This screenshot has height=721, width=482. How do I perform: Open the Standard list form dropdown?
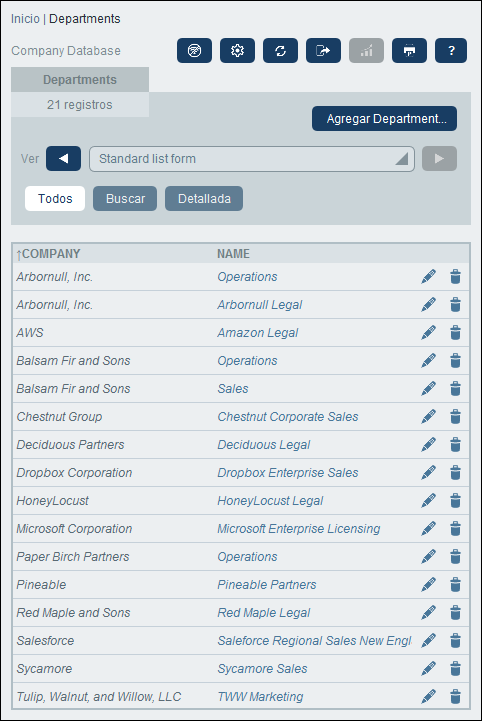pyautogui.click(x=252, y=159)
